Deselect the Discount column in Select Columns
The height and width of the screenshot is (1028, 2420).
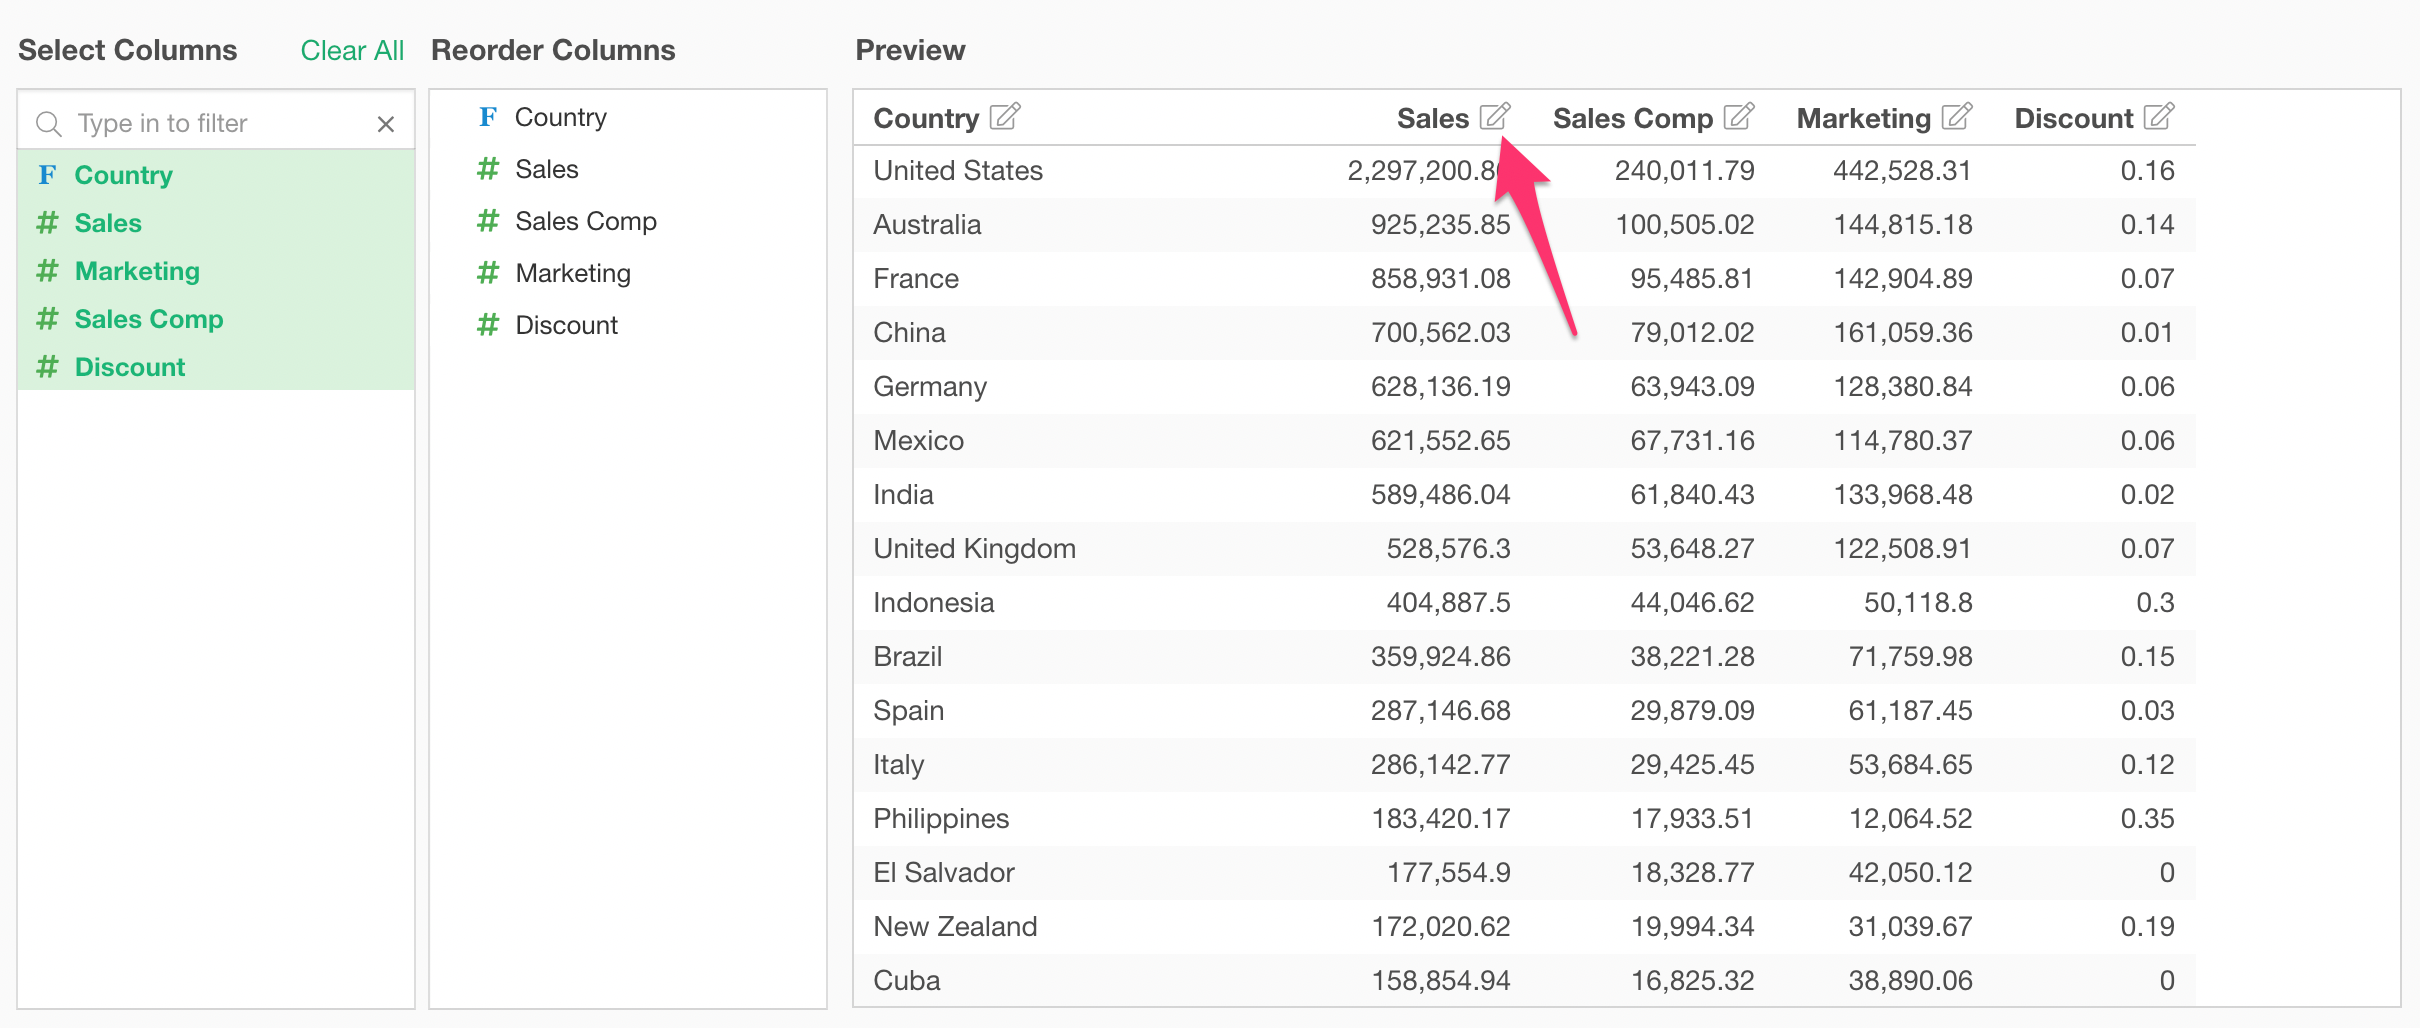click(x=130, y=366)
